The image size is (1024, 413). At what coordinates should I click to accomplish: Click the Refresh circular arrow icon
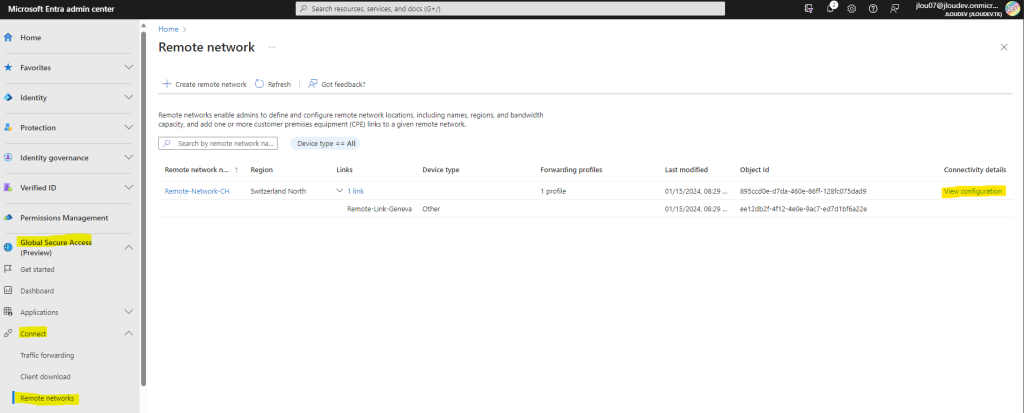(x=259, y=84)
